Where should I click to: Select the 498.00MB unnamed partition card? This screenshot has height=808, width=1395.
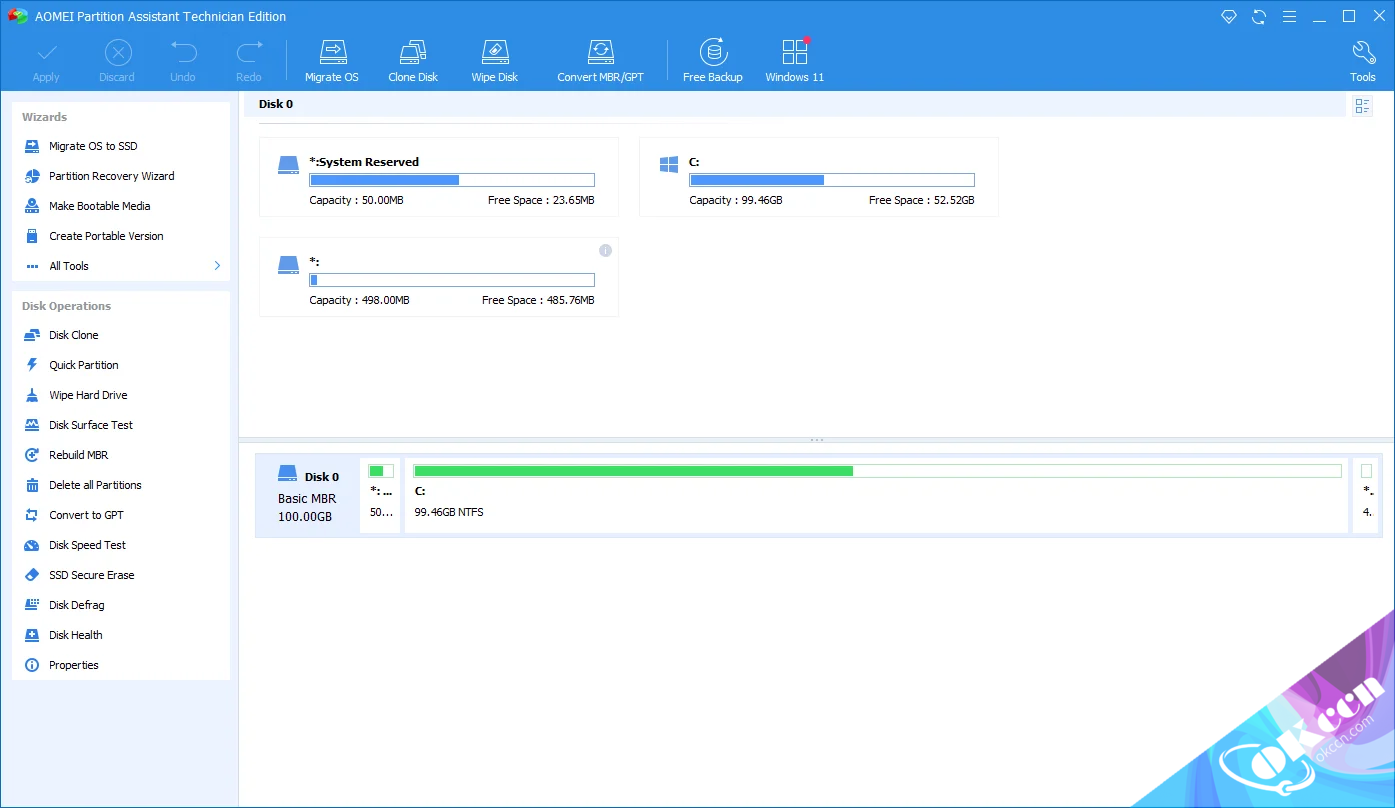click(439, 277)
